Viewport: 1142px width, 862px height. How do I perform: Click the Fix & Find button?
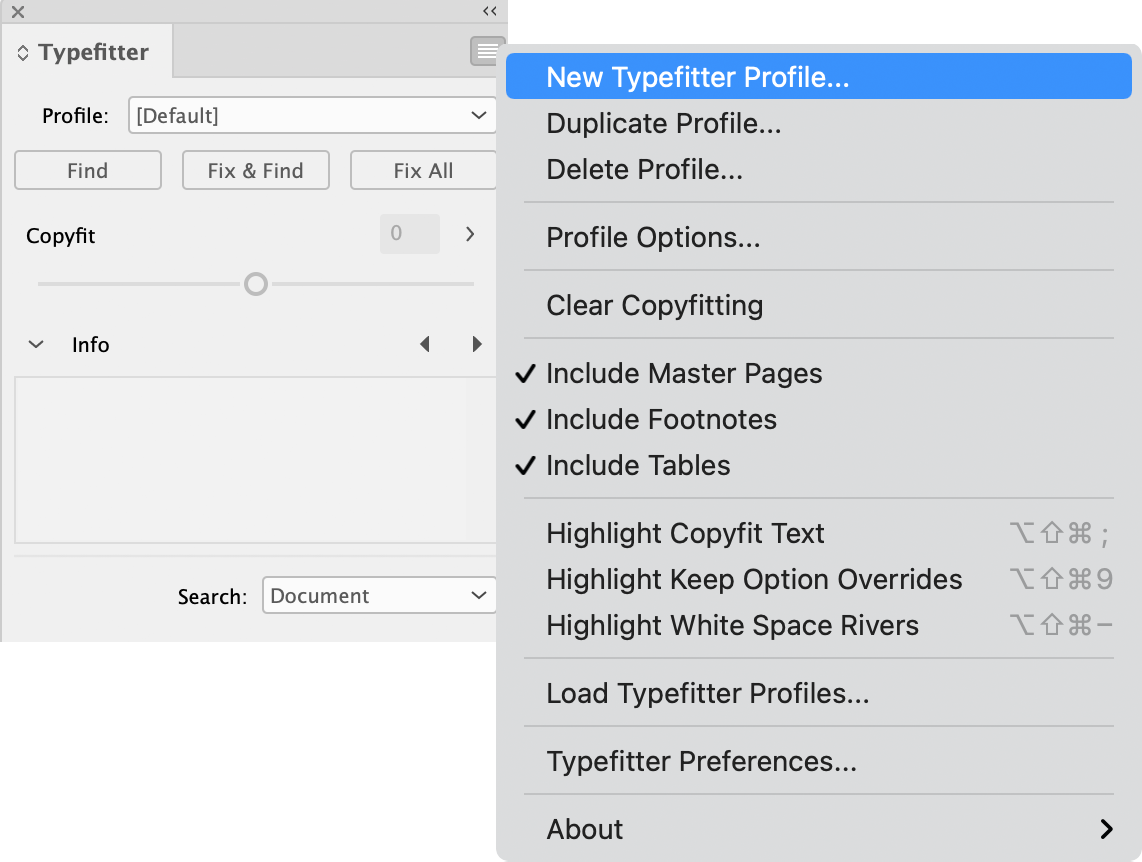(256, 170)
